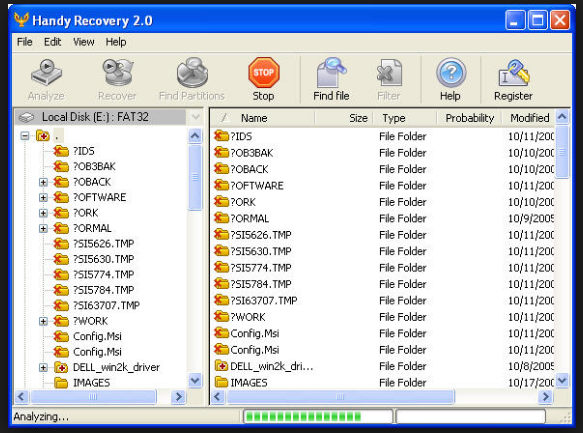The height and width of the screenshot is (433, 583).
Task: Expand the ?OBACK folder in tree
Action: [x=43, y=182]
